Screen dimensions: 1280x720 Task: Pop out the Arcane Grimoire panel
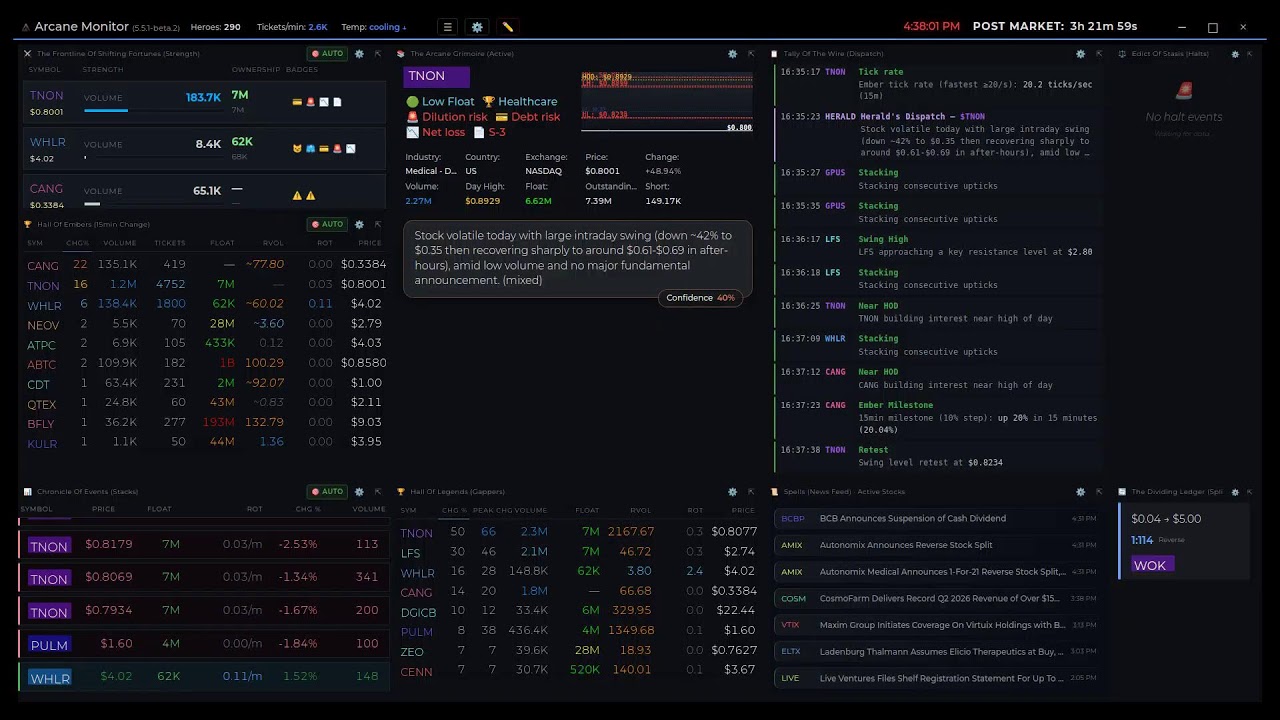pos(751,54)
